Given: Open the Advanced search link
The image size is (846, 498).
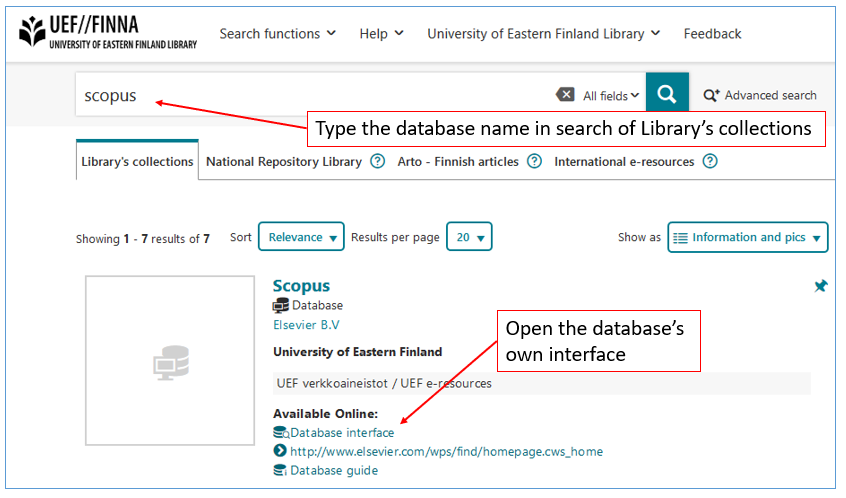Looking at the screenshot, I should pos(770,95).
